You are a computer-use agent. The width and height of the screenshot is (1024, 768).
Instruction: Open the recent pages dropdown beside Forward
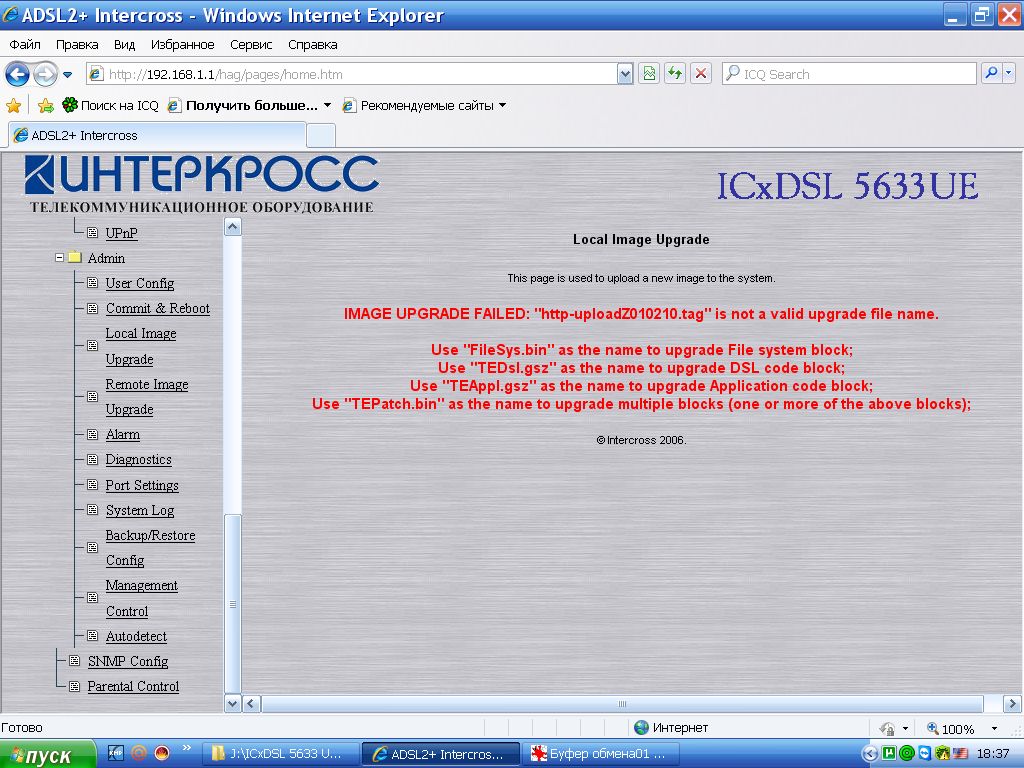[67, 74]
